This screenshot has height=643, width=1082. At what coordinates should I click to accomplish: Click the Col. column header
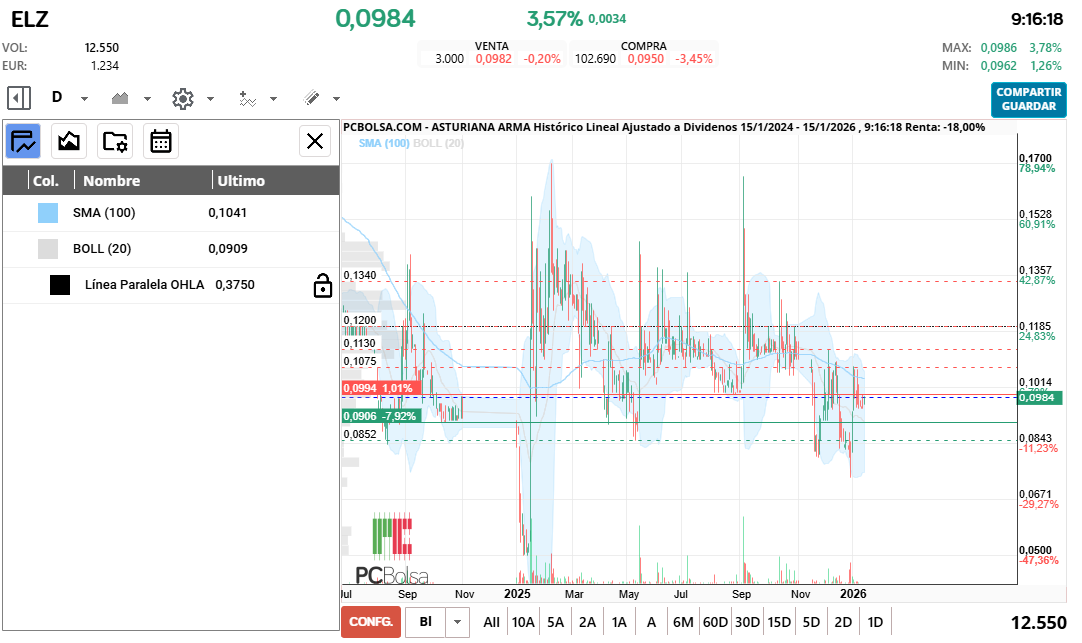[46, 181]
